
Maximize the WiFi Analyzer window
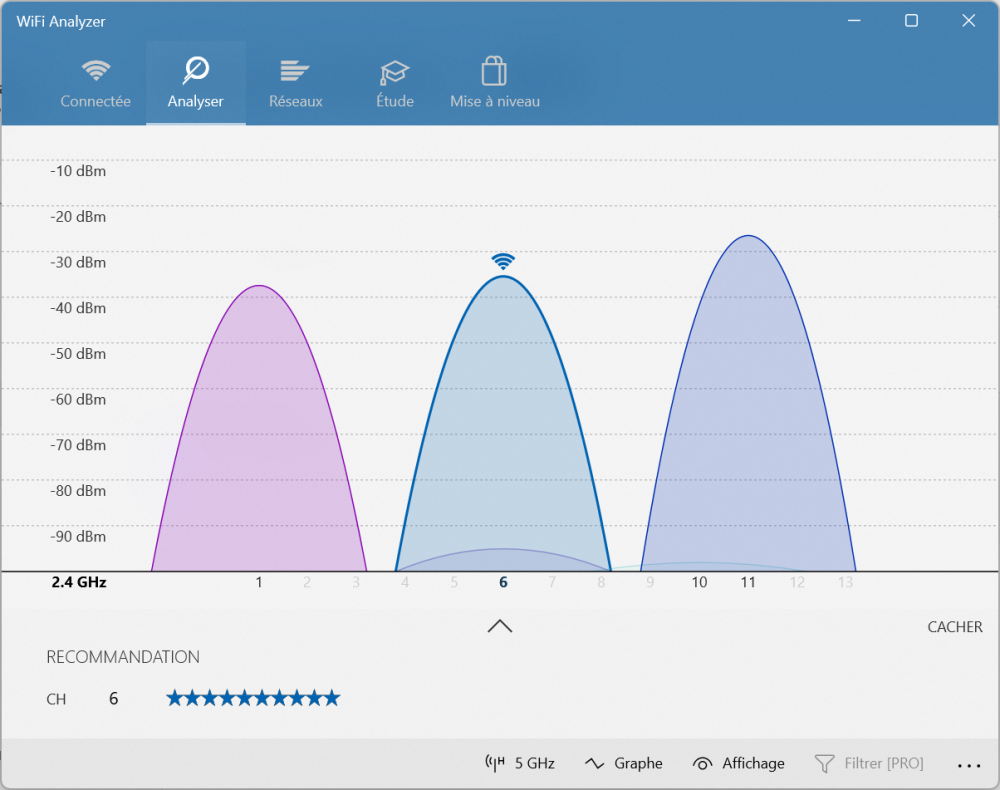(x=911, y=21)
